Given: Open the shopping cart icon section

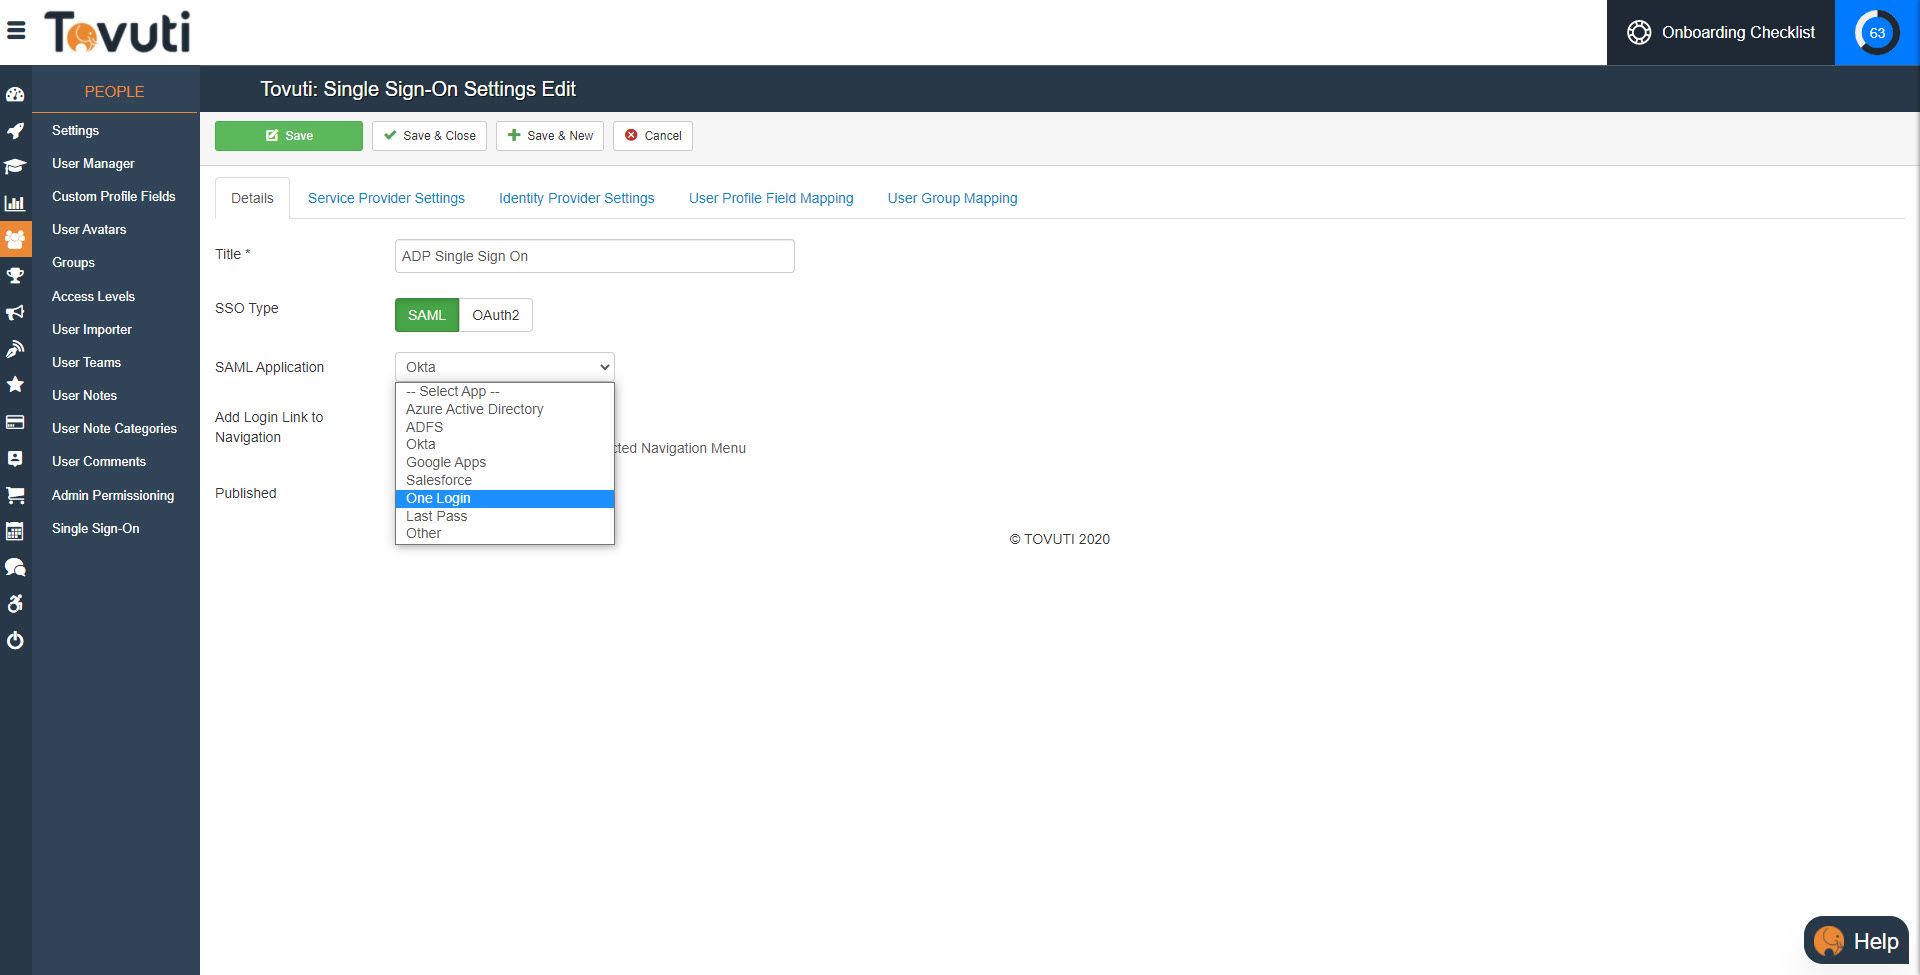Looking at the screenshot, I should pyautogui.click(x=15, y=495).
